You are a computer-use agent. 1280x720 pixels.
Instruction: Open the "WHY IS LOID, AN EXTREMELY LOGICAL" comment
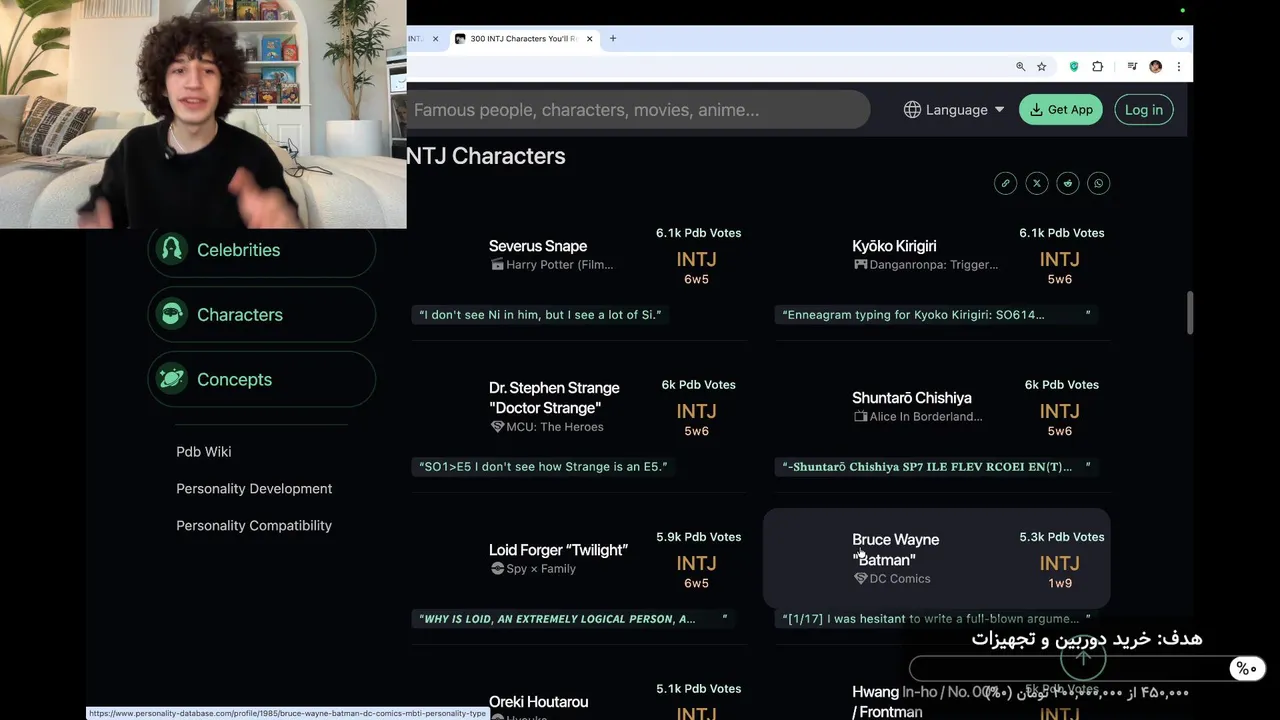tap(573, 619)
